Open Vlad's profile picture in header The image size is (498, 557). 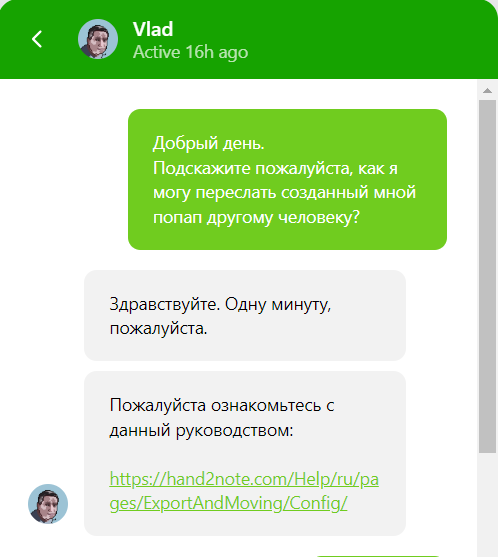[98, 39]
